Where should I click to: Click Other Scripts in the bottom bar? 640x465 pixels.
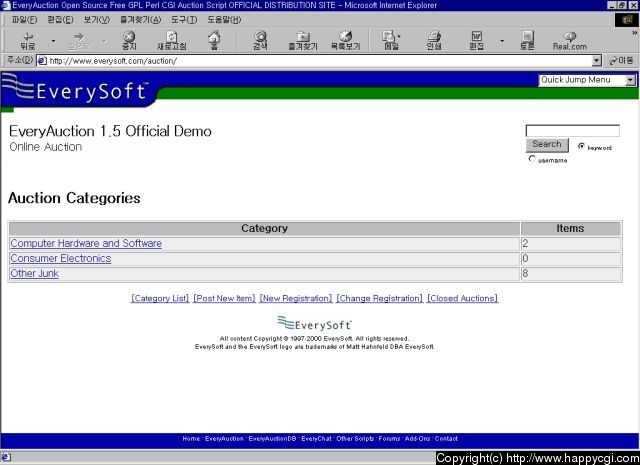tap(355, 438)
